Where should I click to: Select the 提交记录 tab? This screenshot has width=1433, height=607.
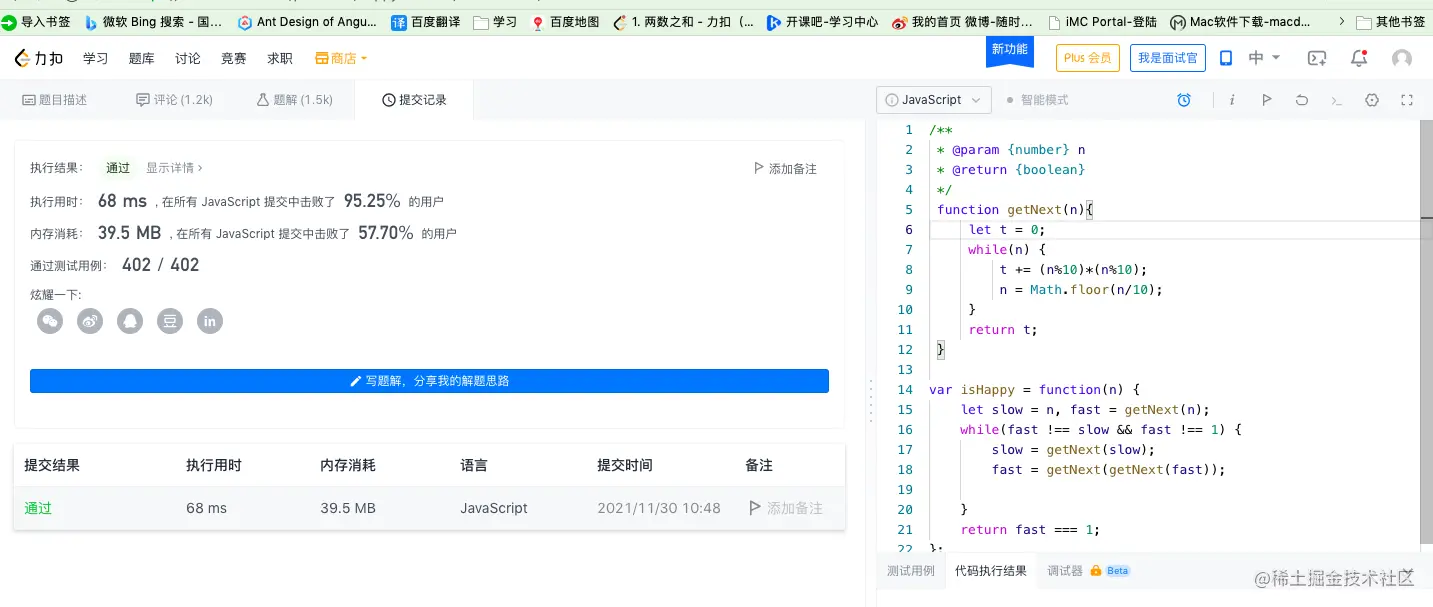click(414, 100)
